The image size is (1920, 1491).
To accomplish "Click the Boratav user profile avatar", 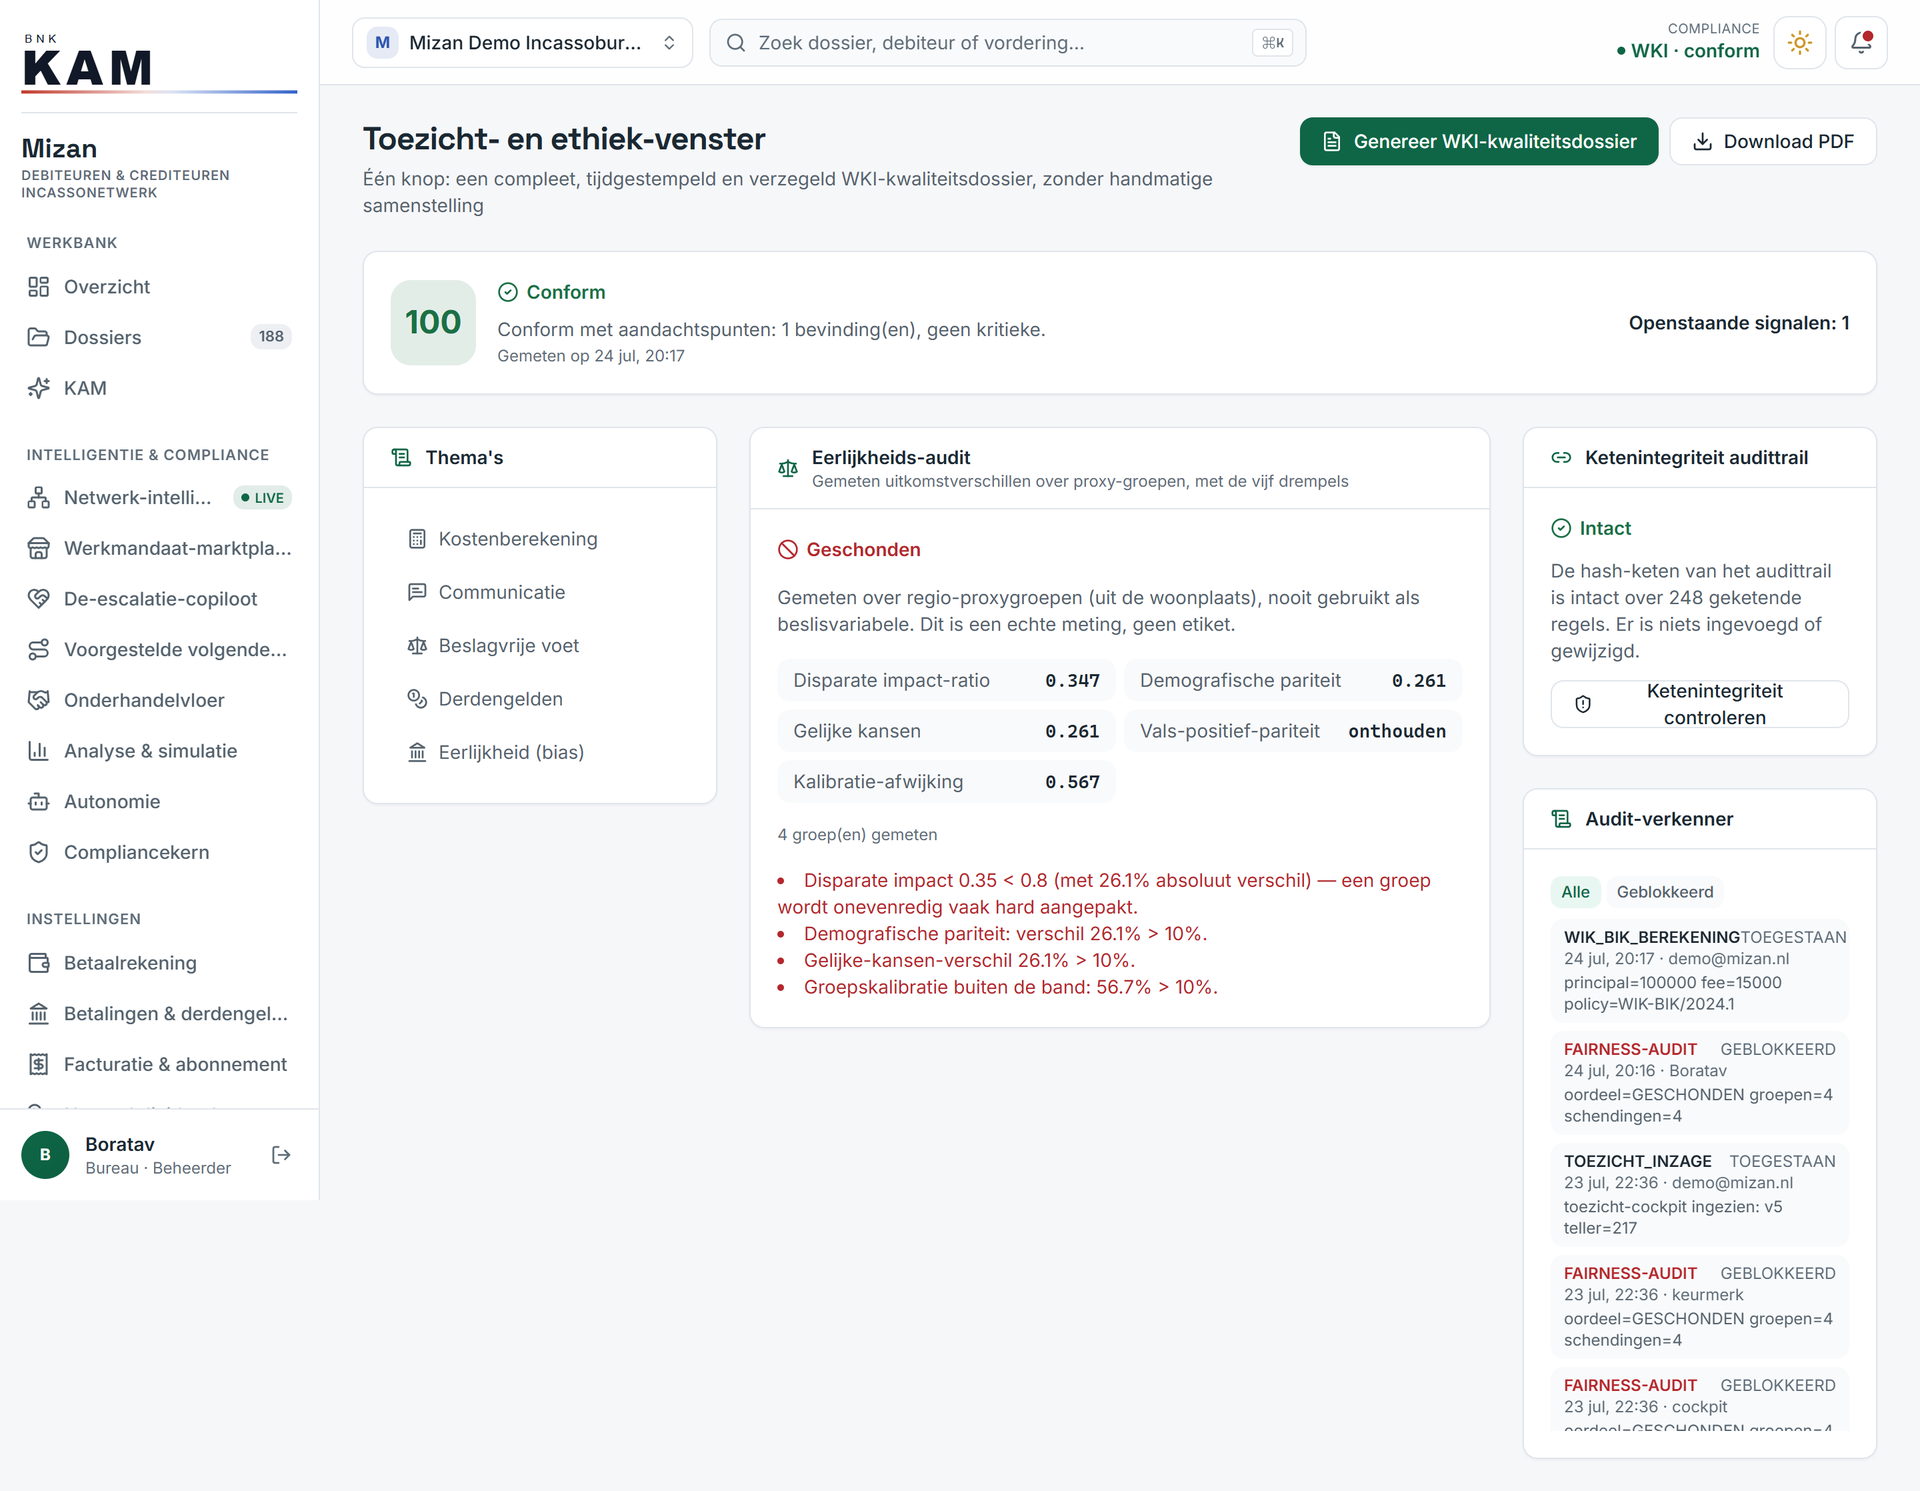I will coord(45,1155).
